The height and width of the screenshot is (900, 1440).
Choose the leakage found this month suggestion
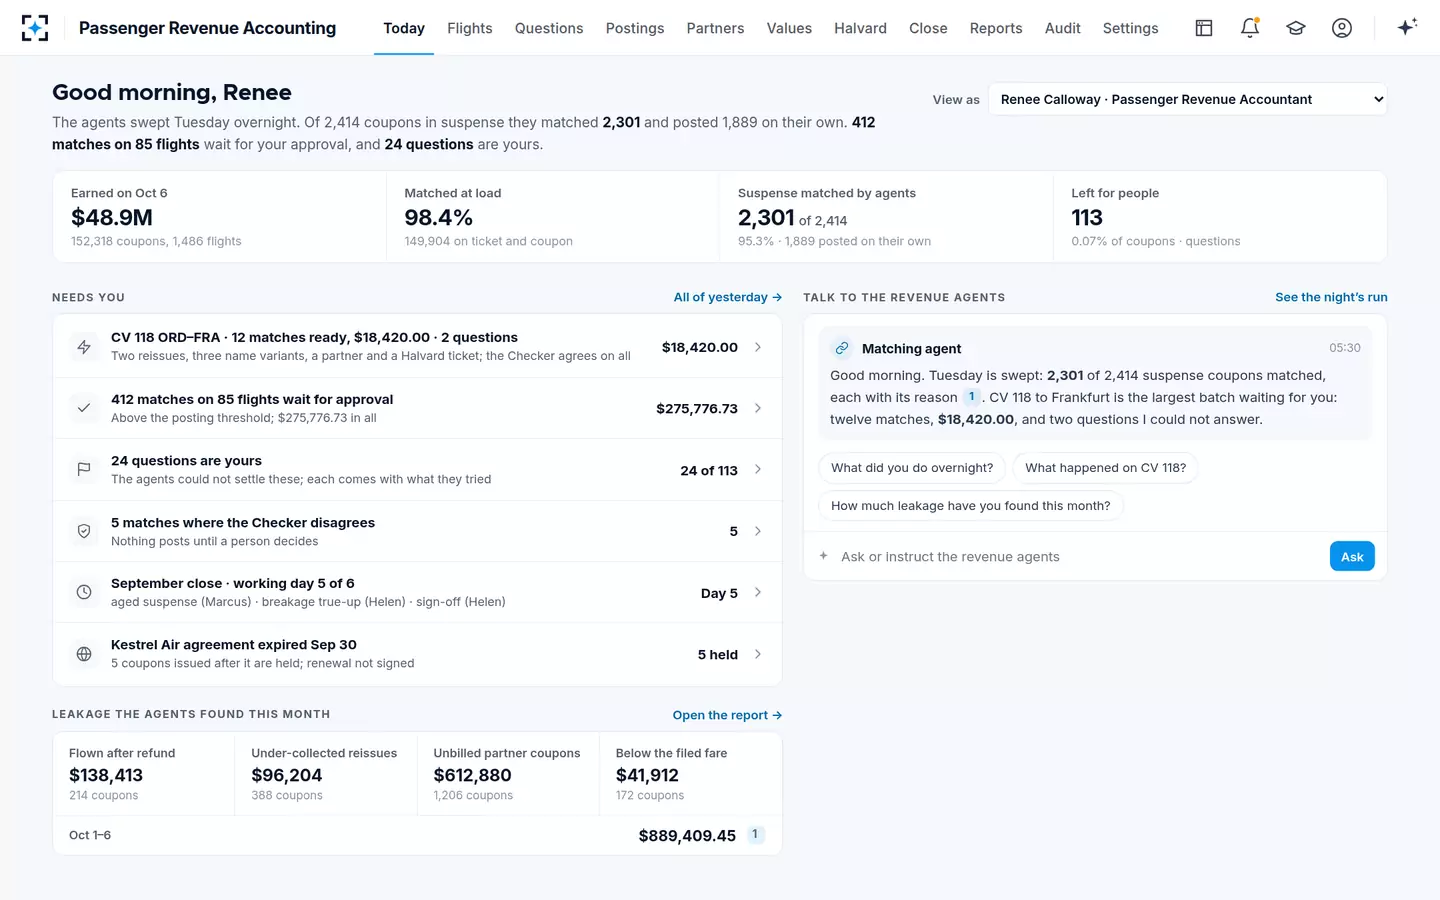[971, 506]
